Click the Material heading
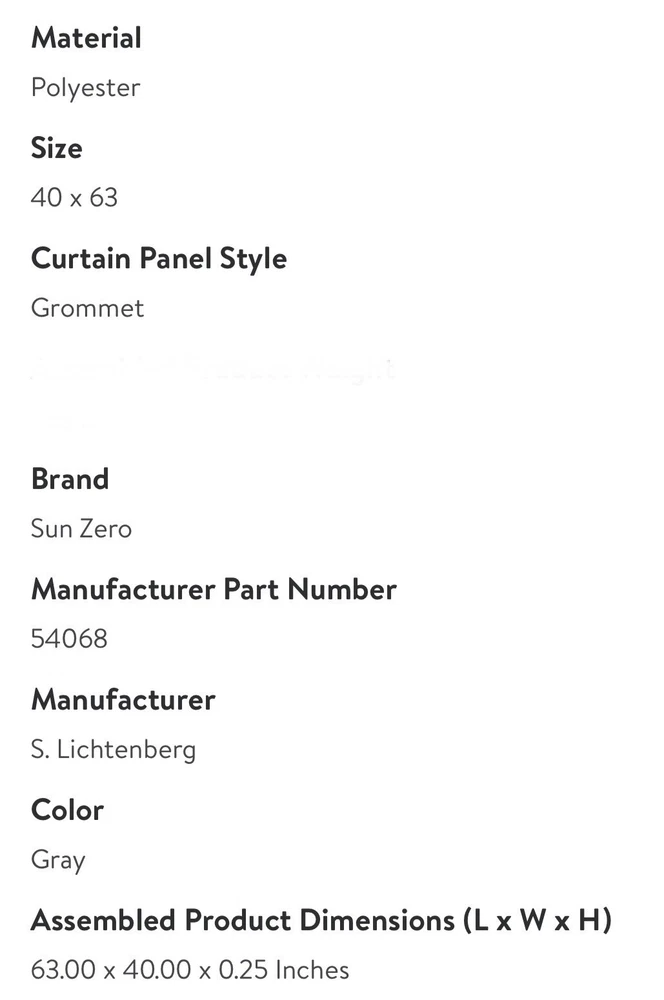The height and width of the screenshot is (1000, 664). coord(86,38)
